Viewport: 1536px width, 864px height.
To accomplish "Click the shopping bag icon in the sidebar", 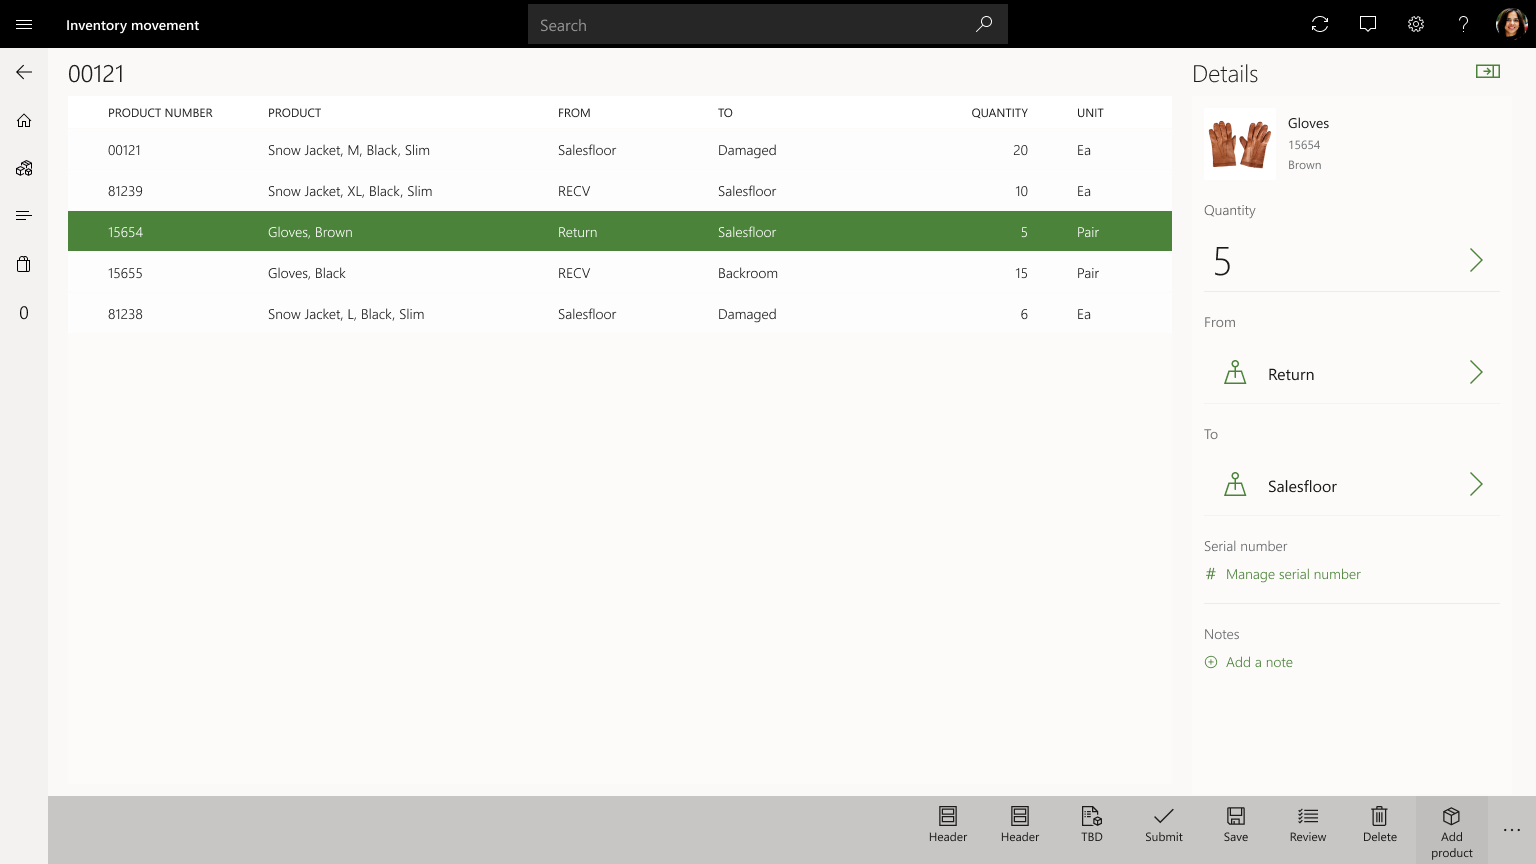I will (x=23, y=264).
